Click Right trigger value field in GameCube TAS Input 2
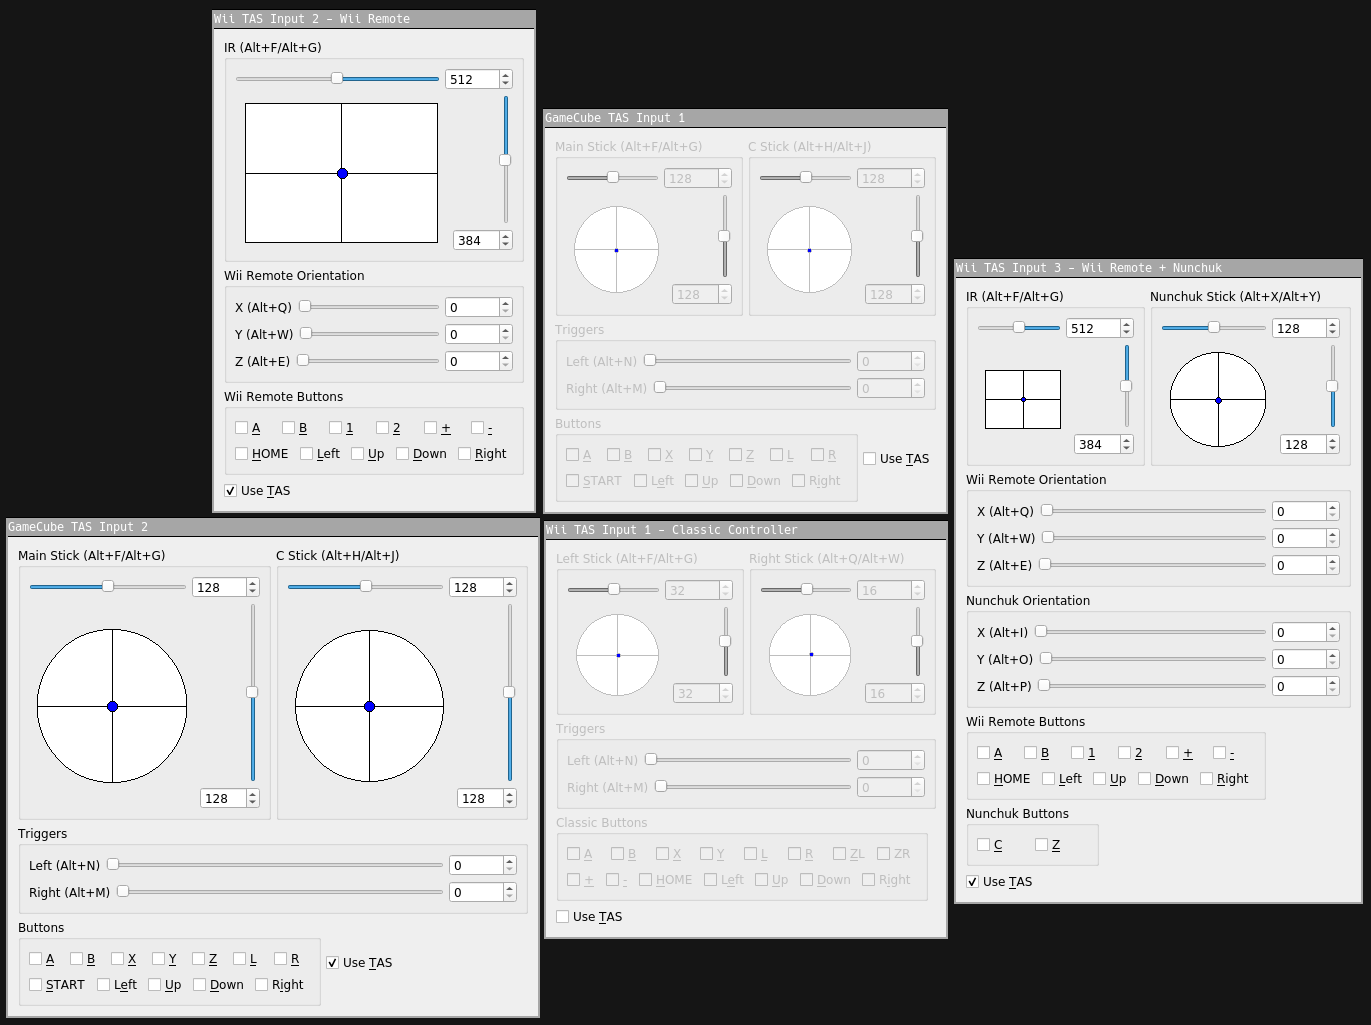The image size is (1371, 1025). (x=483, y=892)
